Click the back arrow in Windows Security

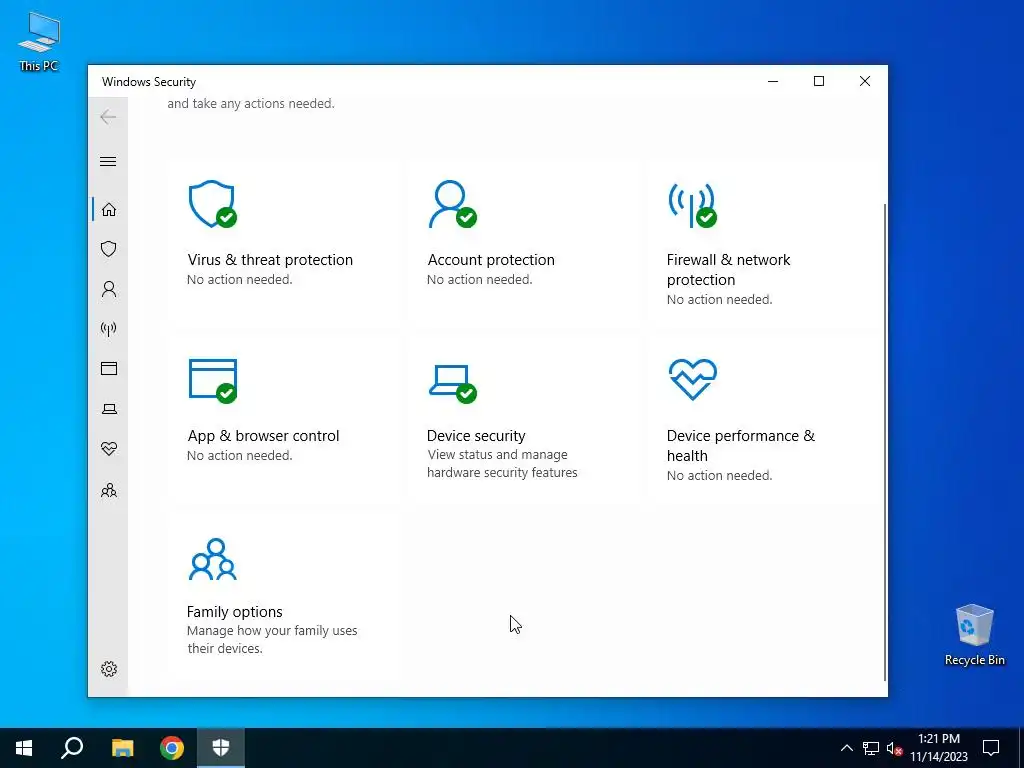click(x=108, y=117)
